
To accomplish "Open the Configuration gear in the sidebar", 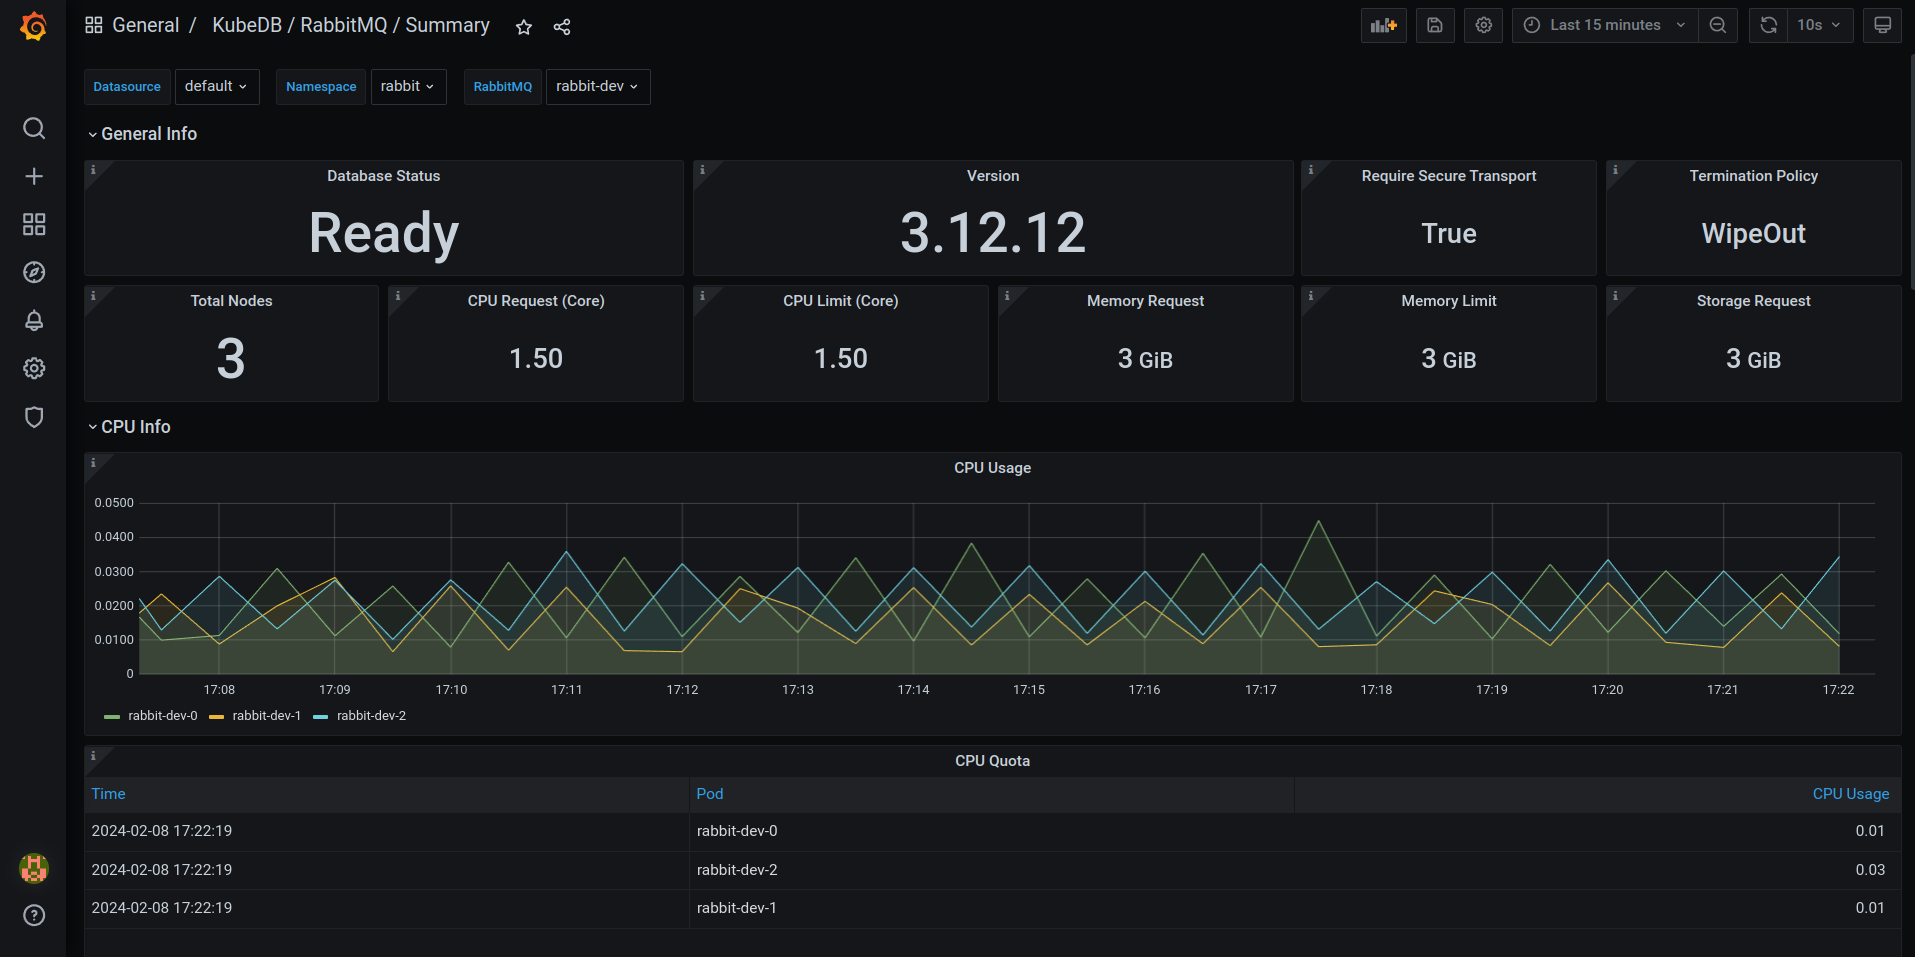I will click(x=34, y=368).
